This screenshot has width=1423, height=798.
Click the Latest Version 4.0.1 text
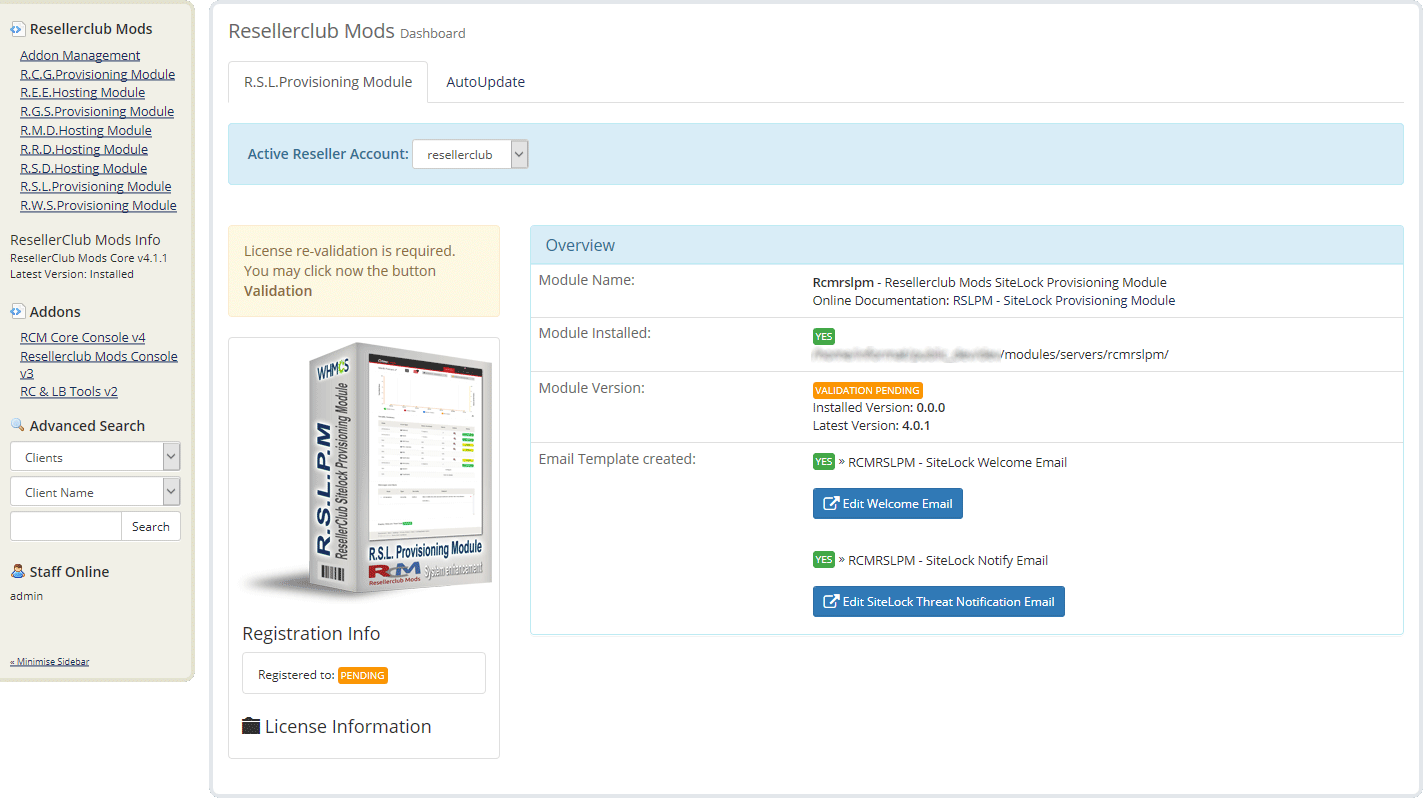pyautogui.click(x=872, y=425)
